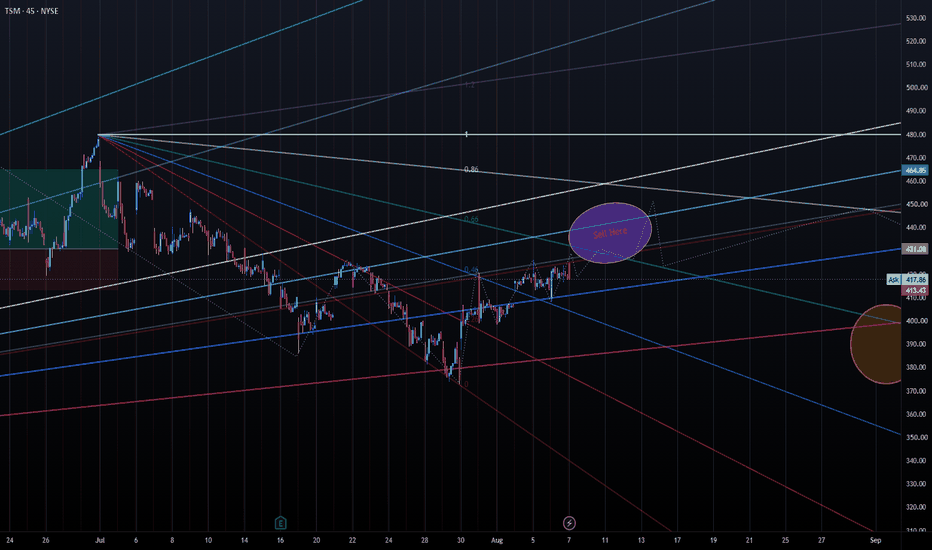Click the Fibonacci level label '0.86'

[x=471, y=169]
